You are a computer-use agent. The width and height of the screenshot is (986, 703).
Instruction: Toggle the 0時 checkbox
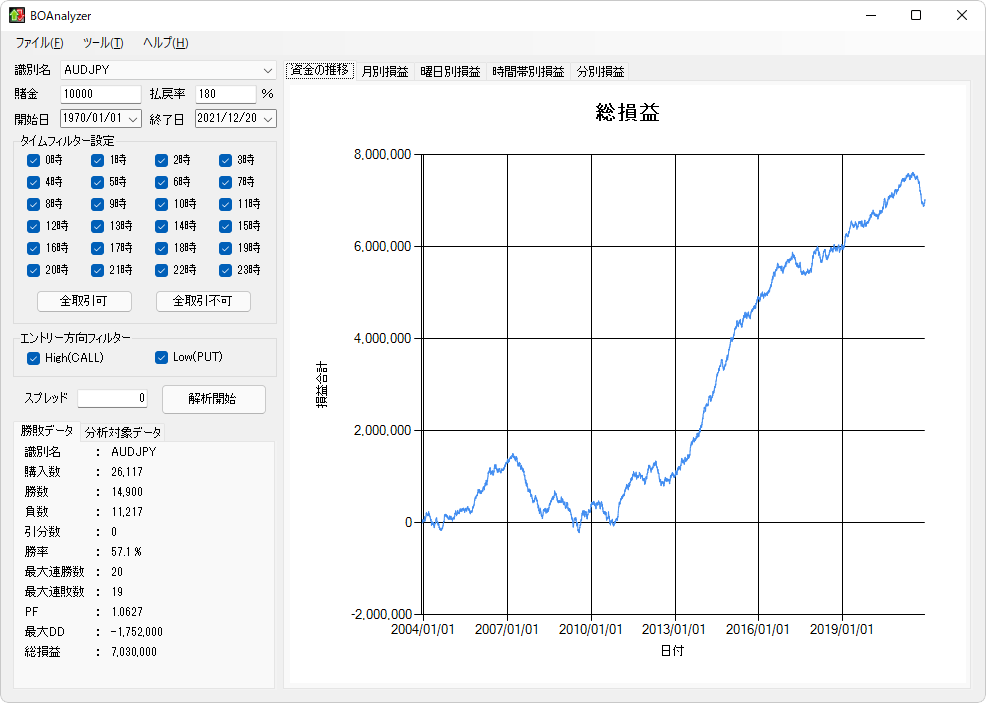[33, 160]
